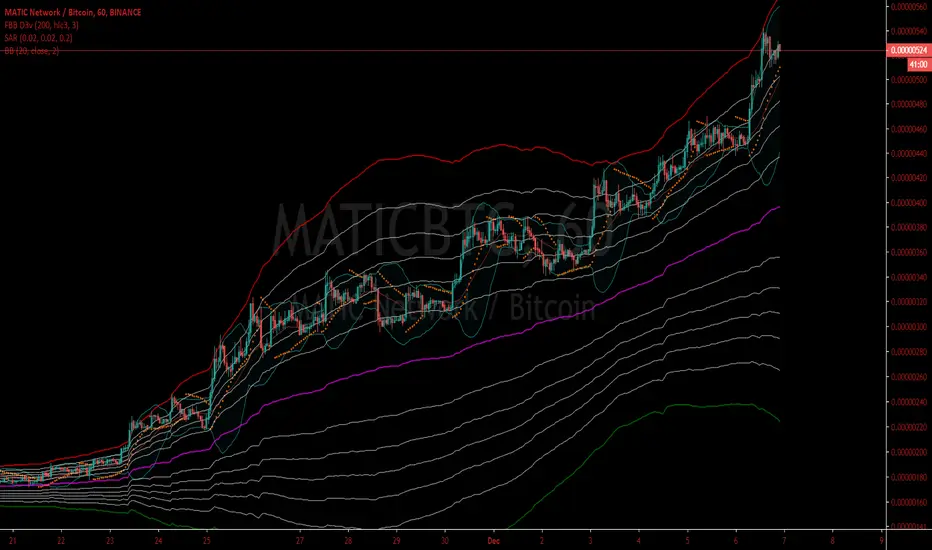Viewport: 932px width, 550px height.
Task: Click the date 27 on time axis
Action: pyautogui.click(x=300, y=540)
